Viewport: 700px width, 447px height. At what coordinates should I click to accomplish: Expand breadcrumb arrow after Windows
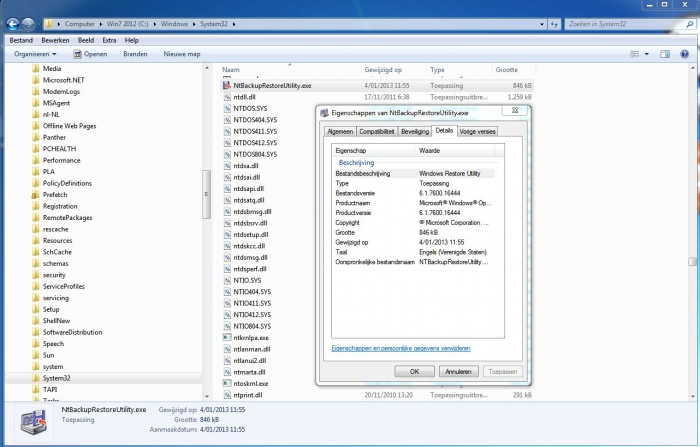[194, 24]
